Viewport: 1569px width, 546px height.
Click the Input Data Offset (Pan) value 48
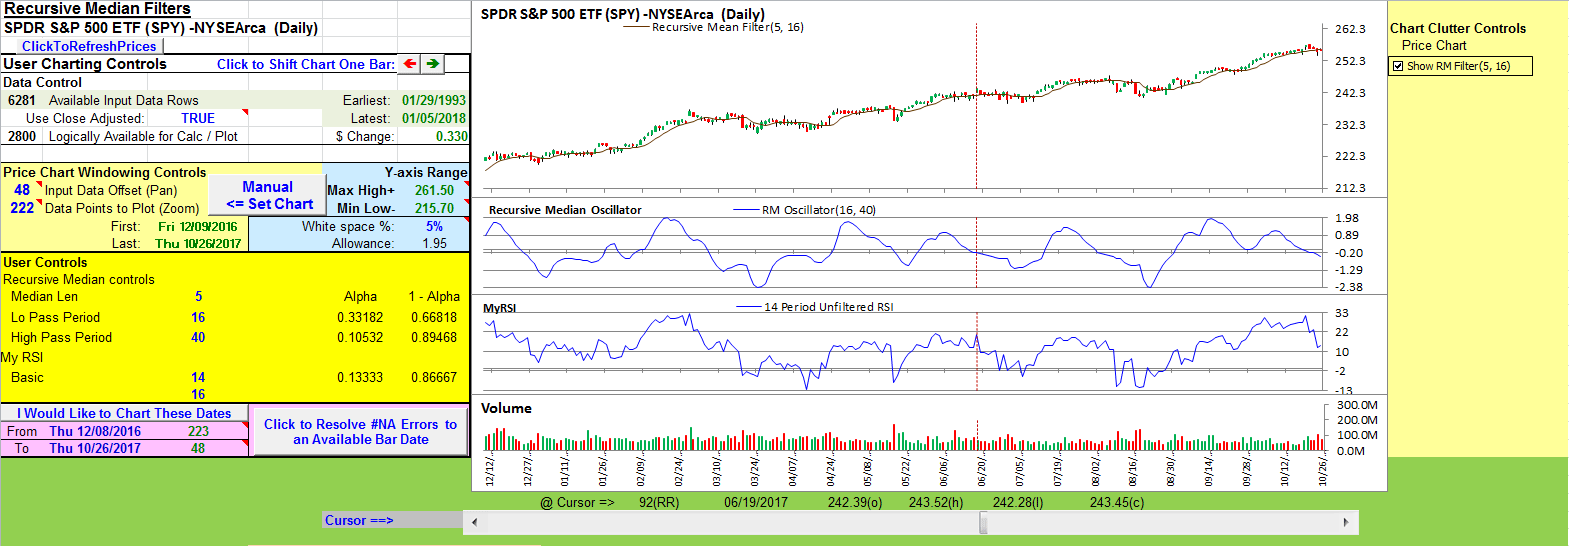22,190
